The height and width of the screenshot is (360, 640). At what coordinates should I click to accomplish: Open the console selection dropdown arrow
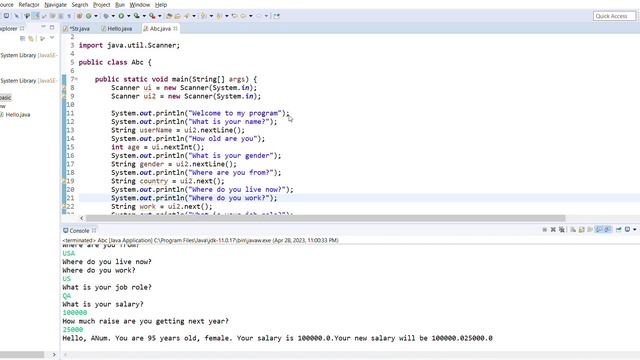pos(635,230)
